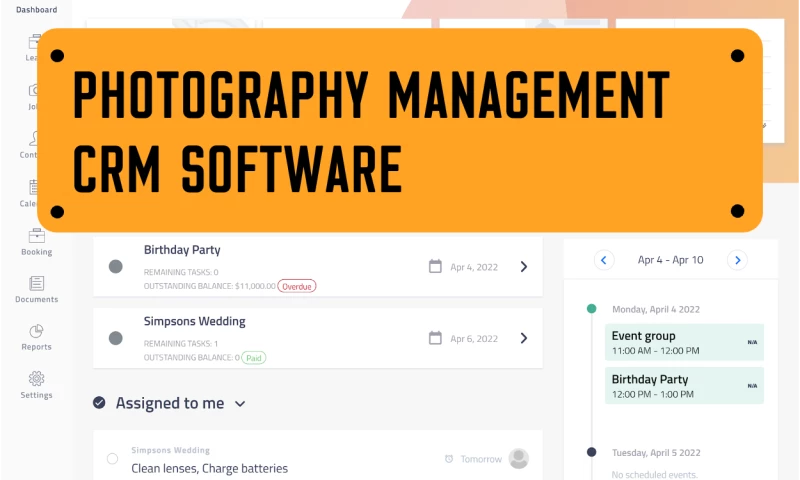Click calendar icon beside Apr 4, 2022
This screenshot has height=480, width=800.
[x=435, y=266]
